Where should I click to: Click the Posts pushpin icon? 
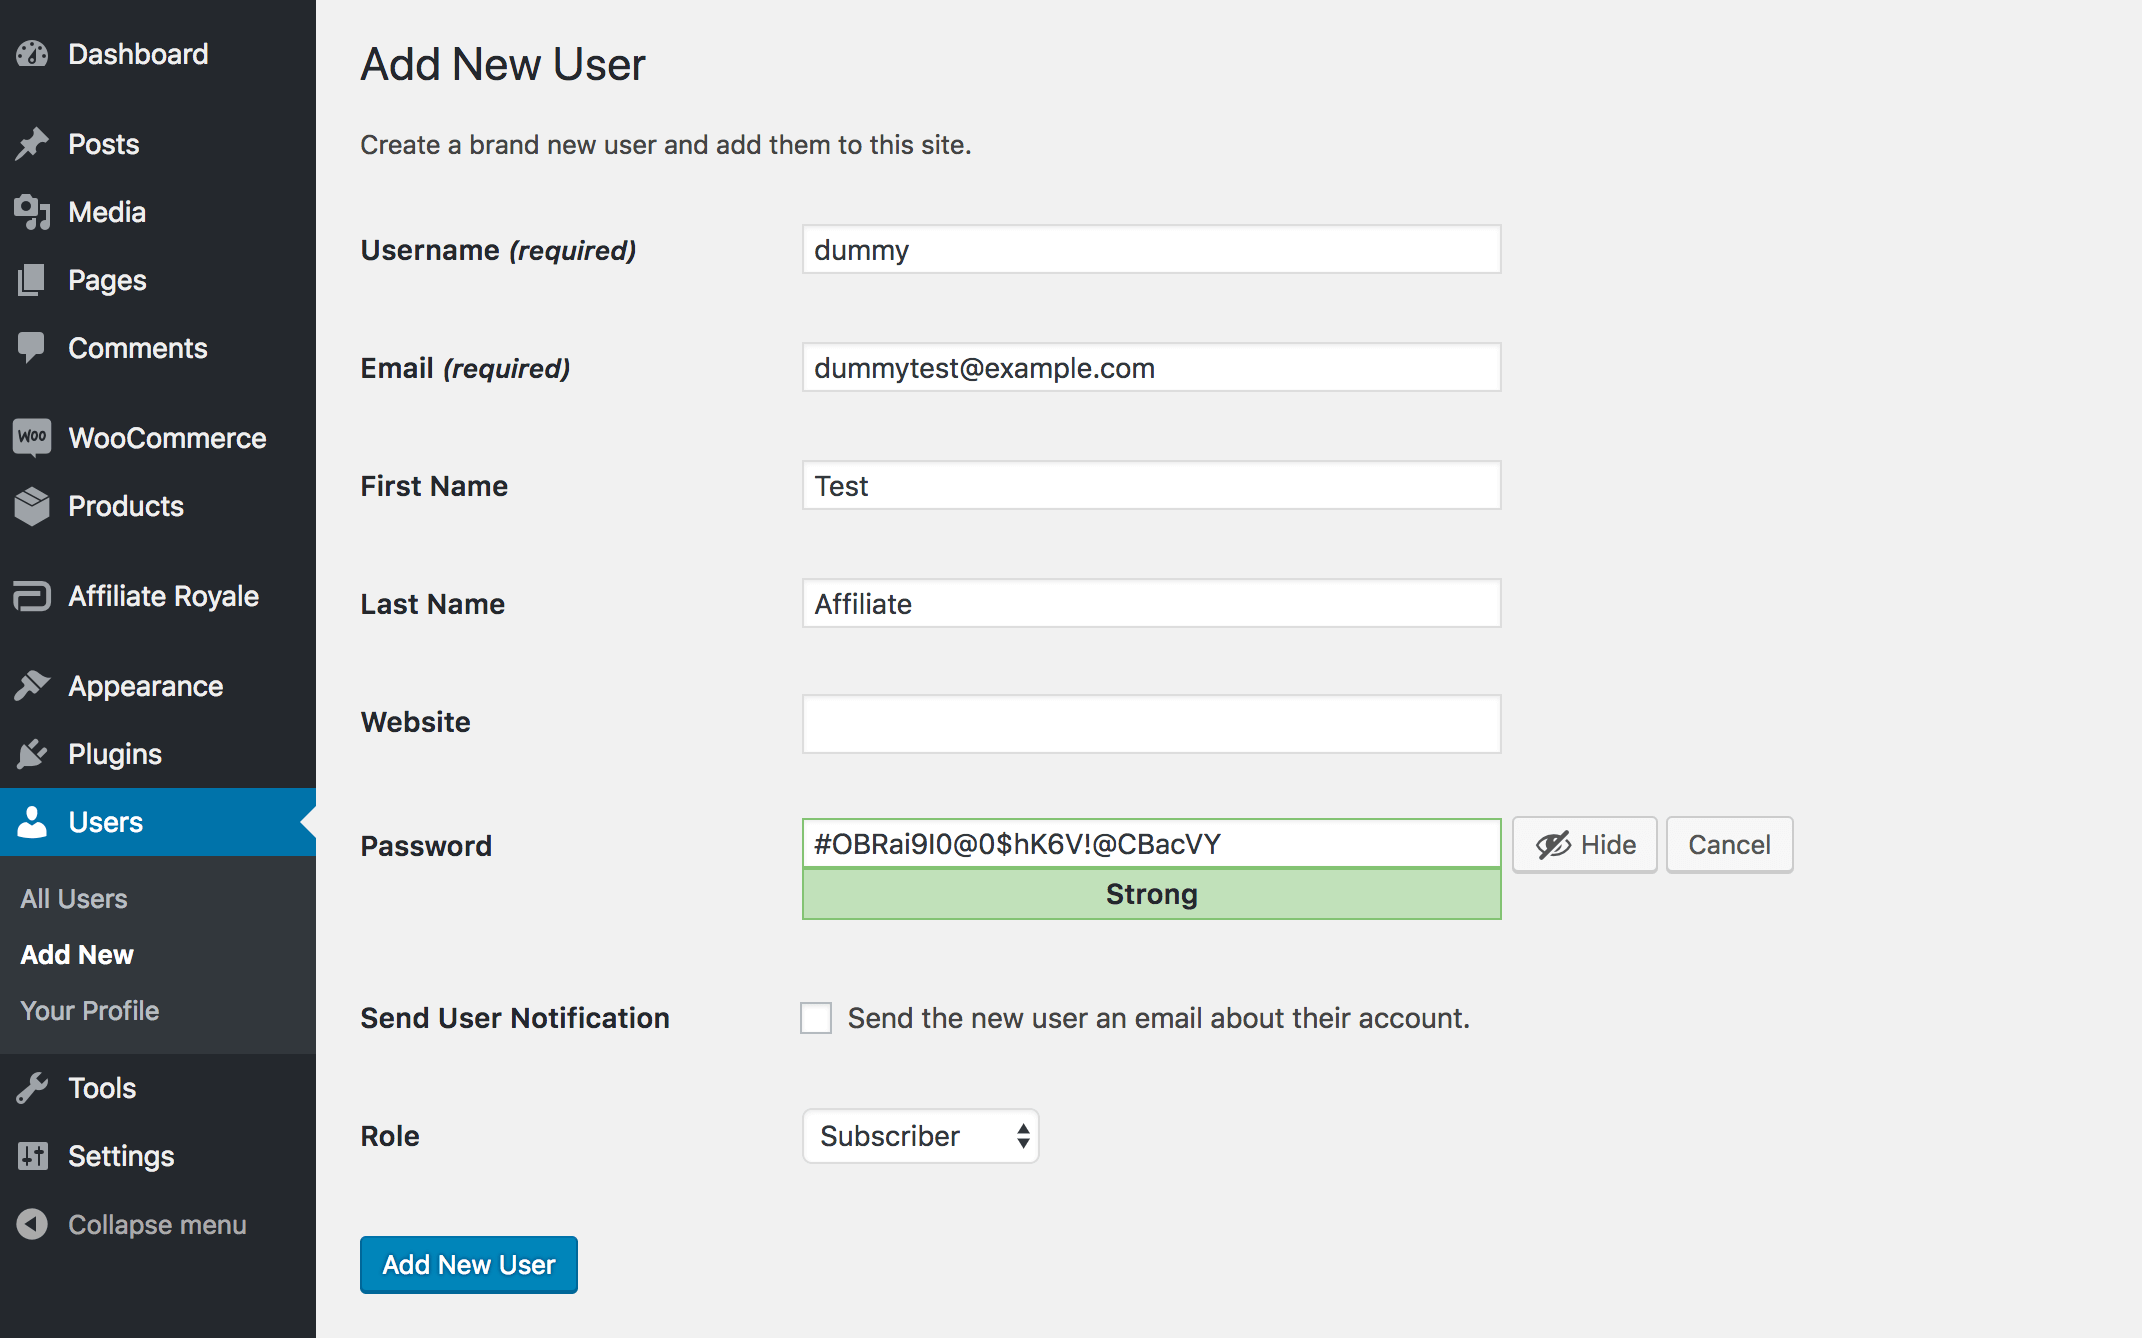tap(32, 144)
